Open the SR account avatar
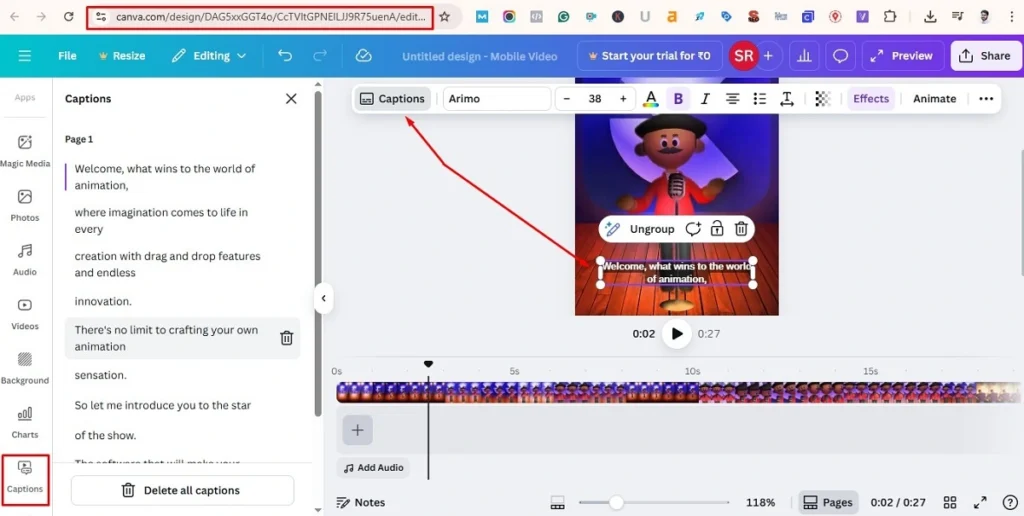This screenshot has height=516, width=1024. pos(743,56)
